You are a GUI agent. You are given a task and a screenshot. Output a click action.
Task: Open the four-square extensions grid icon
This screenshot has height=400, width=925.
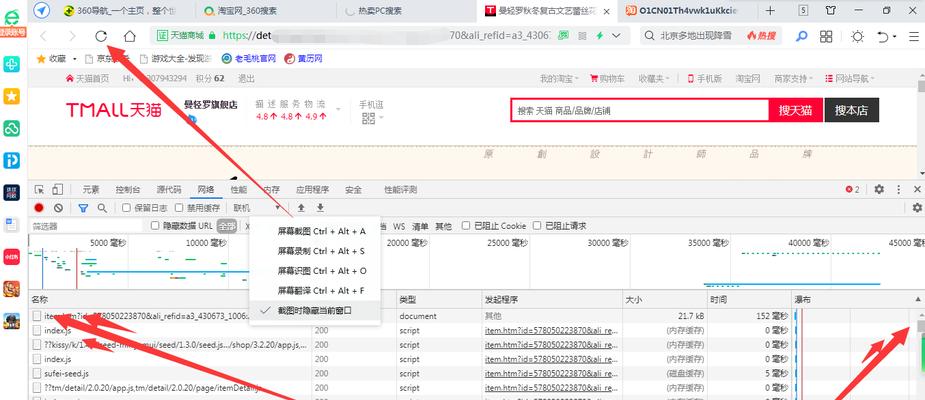(x=826, y=37)
